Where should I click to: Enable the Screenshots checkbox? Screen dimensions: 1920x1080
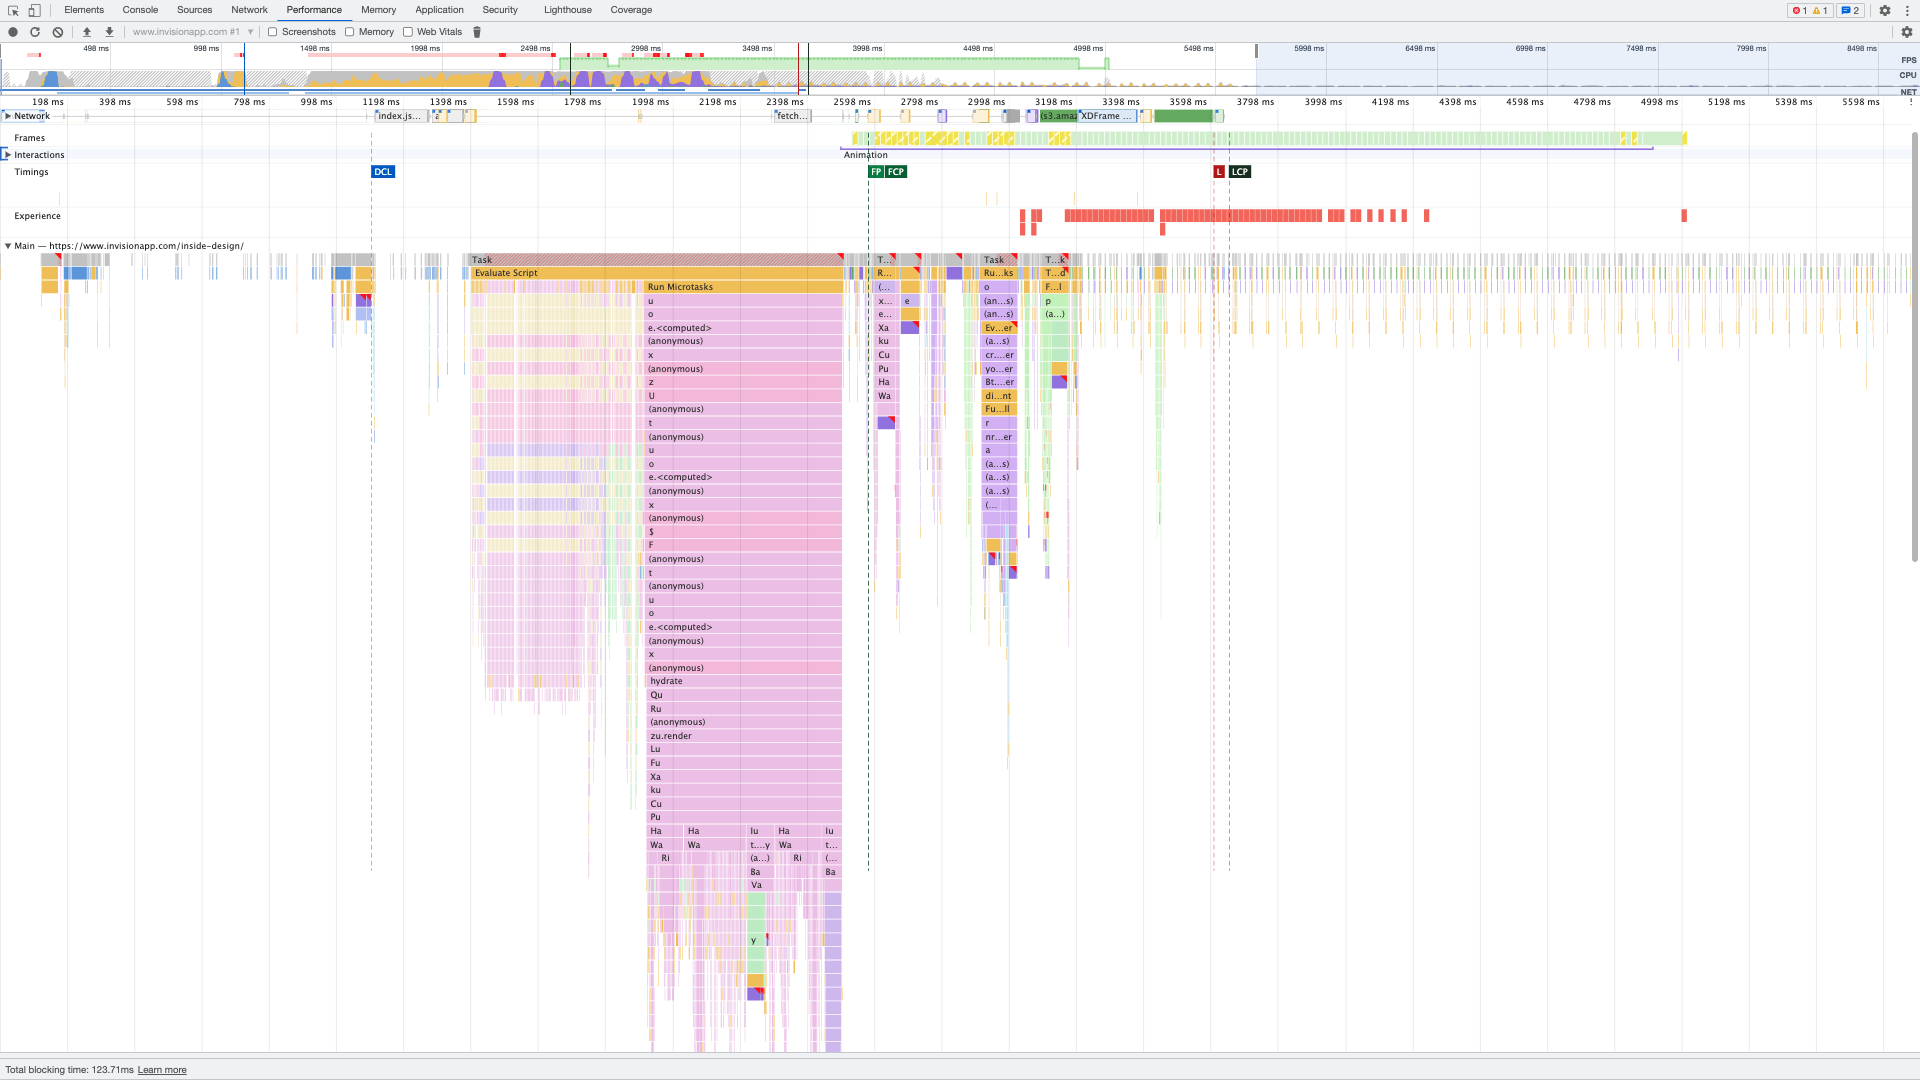coord(273,31)
